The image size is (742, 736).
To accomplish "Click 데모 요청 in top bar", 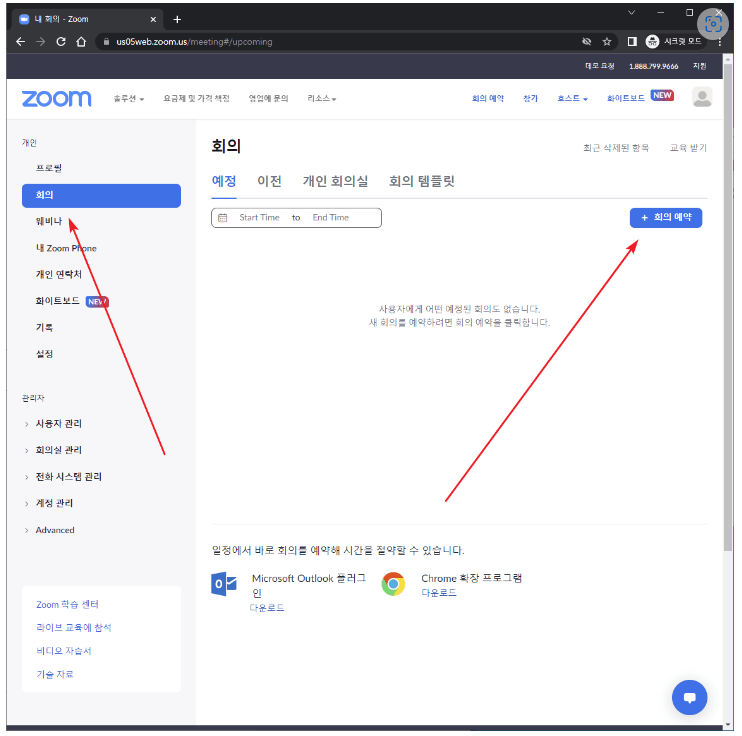I will [x=599, y=66].
